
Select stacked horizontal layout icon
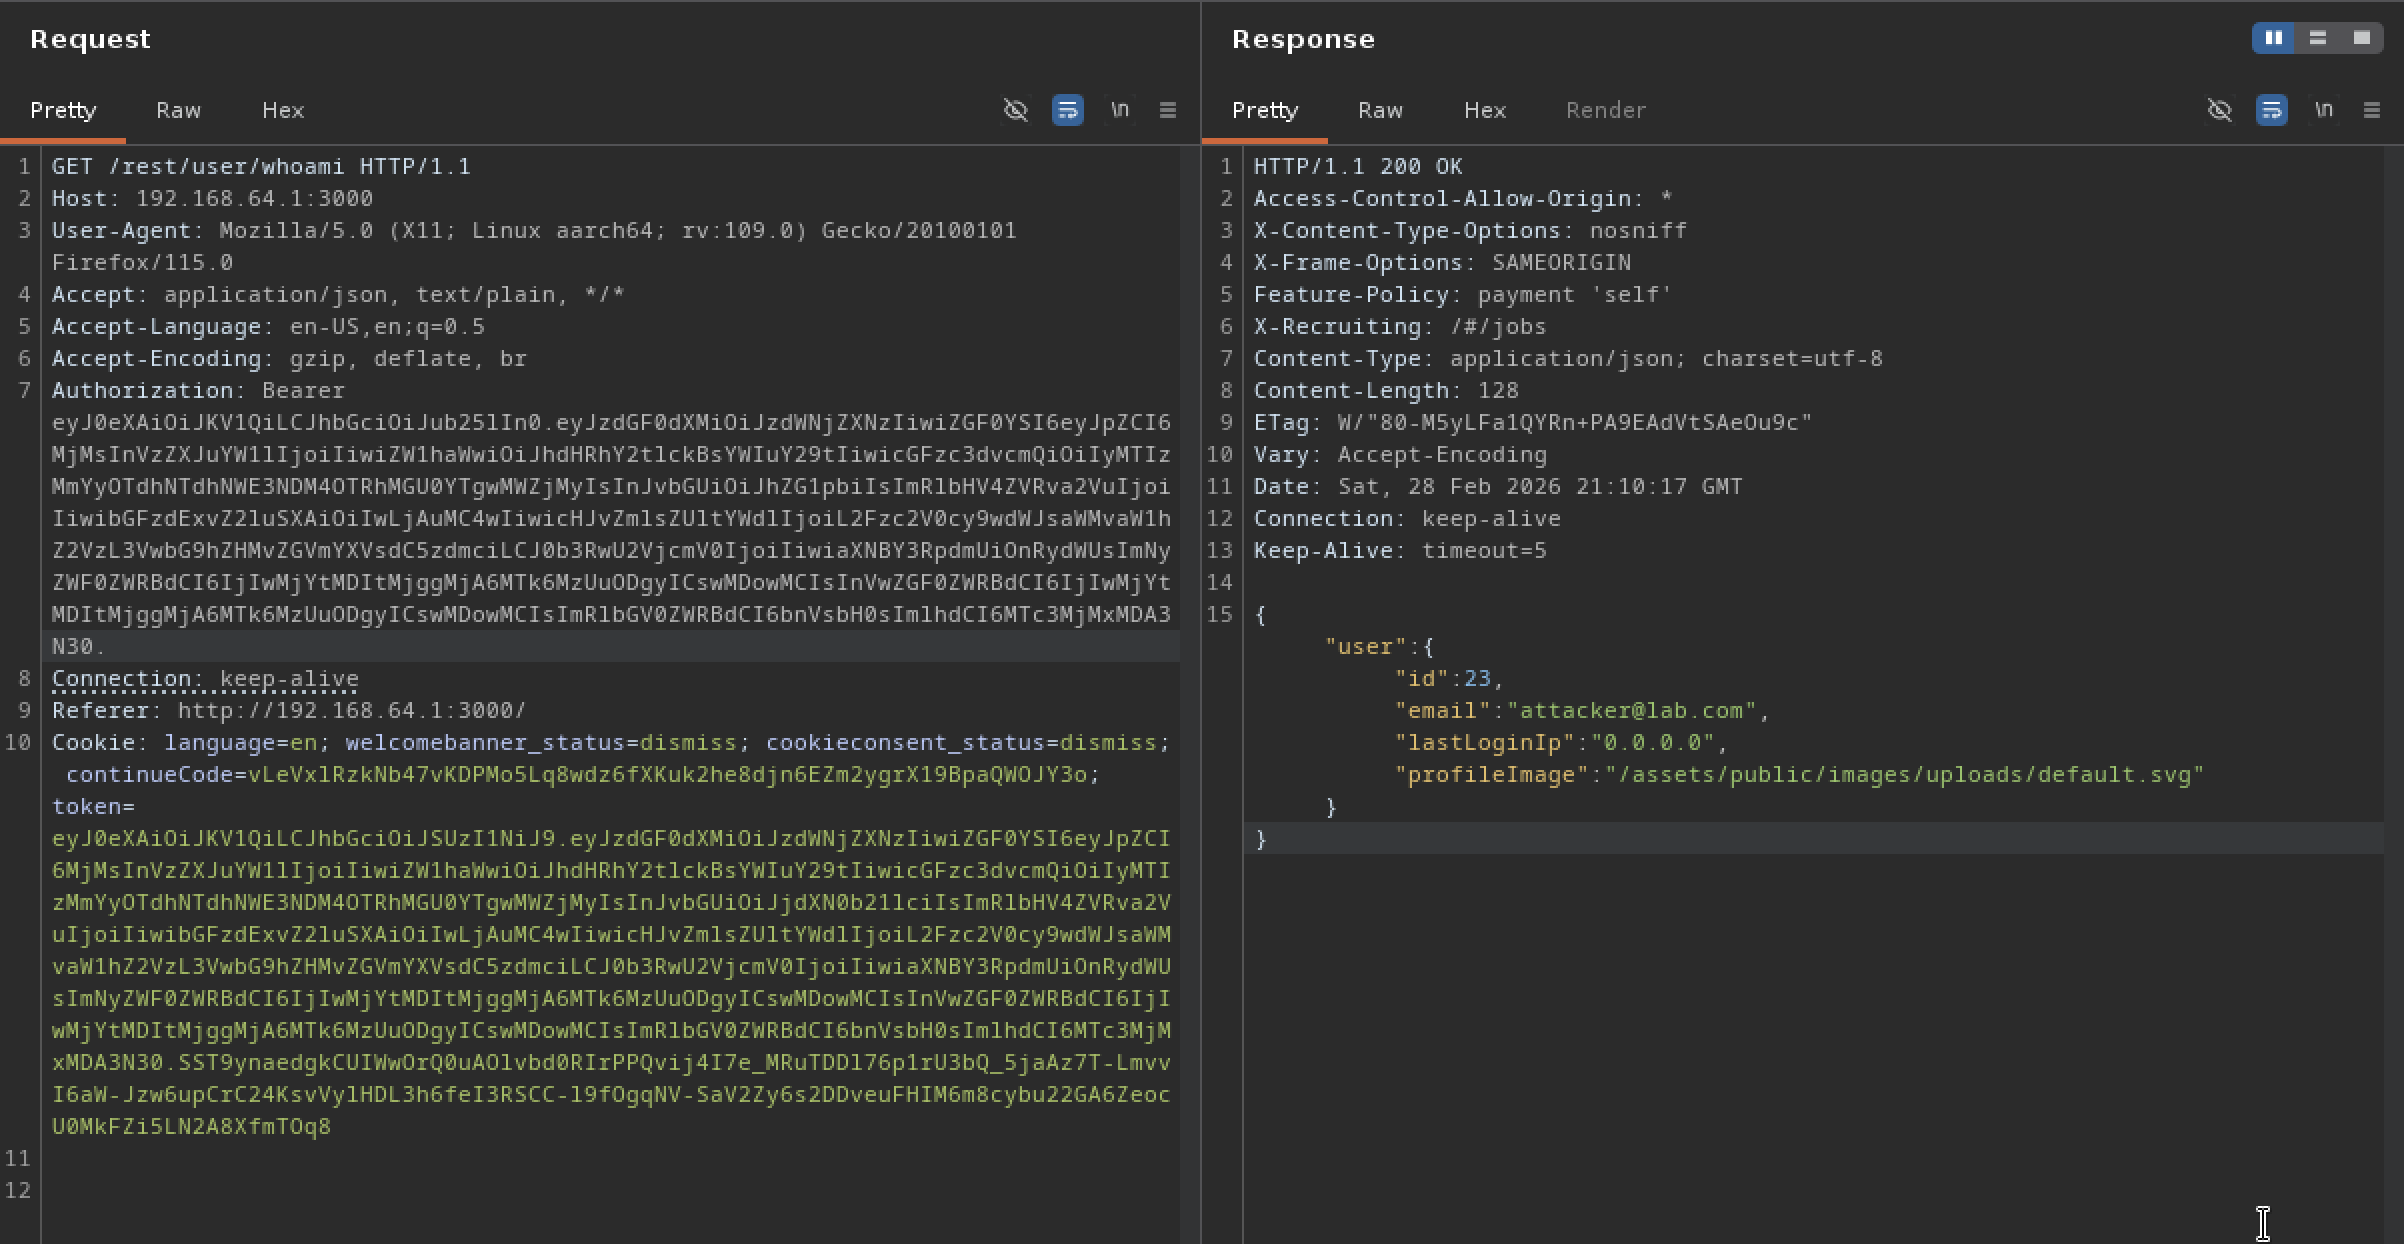2317,38
